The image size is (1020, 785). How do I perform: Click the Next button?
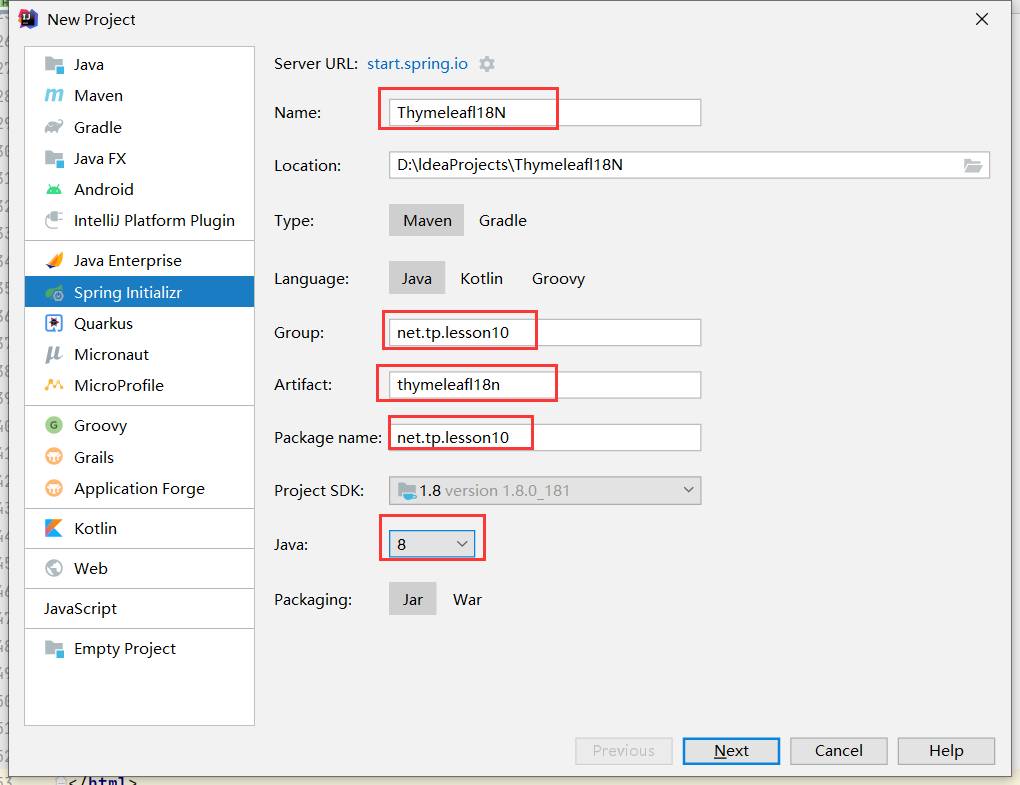coord(731,751)
